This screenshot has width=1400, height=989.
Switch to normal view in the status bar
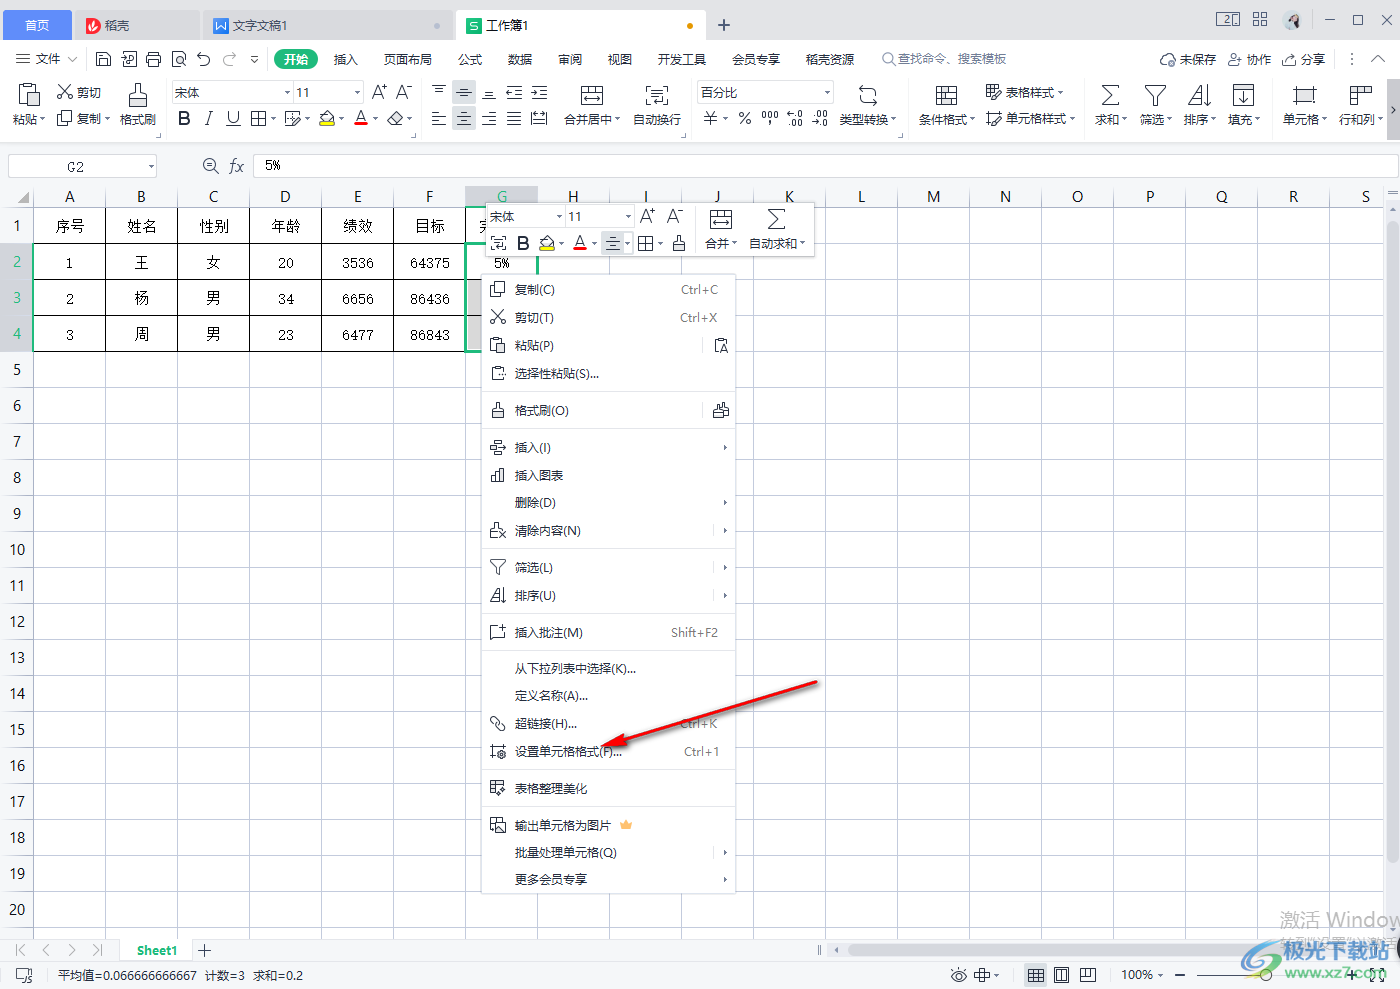[1036, 975]
